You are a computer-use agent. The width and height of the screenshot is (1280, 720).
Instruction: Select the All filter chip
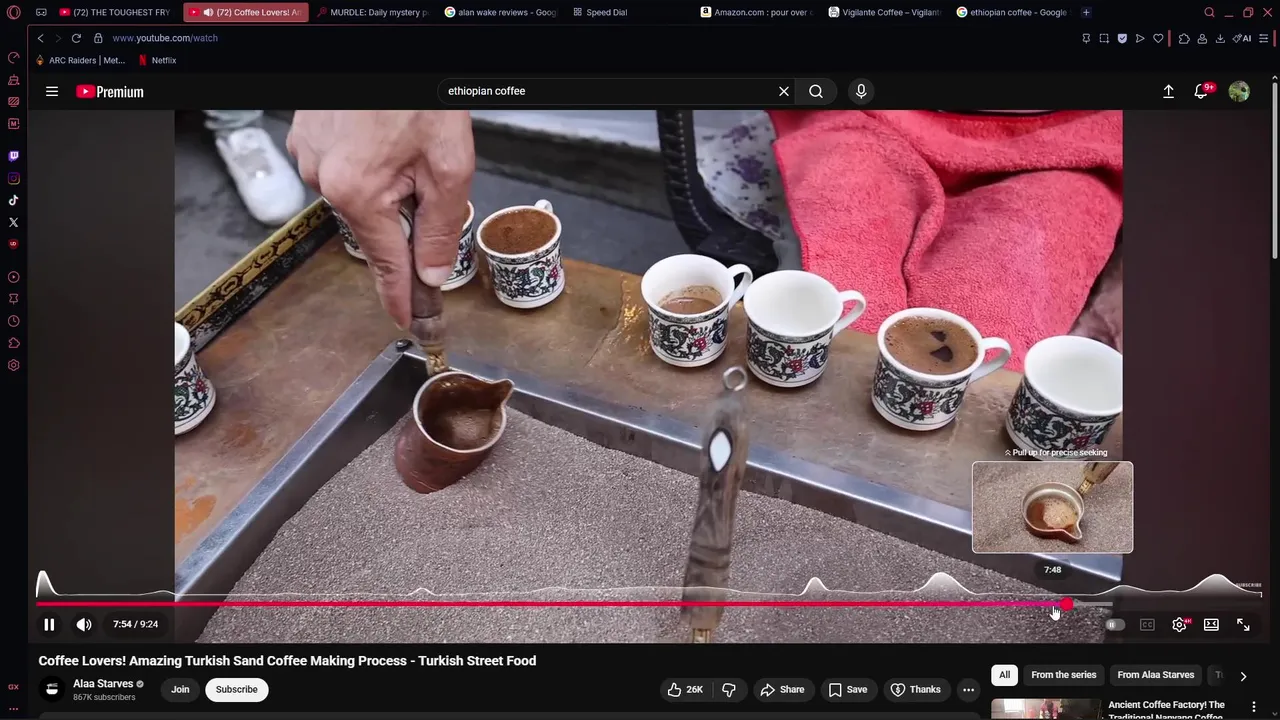(x=1004, y=675)
